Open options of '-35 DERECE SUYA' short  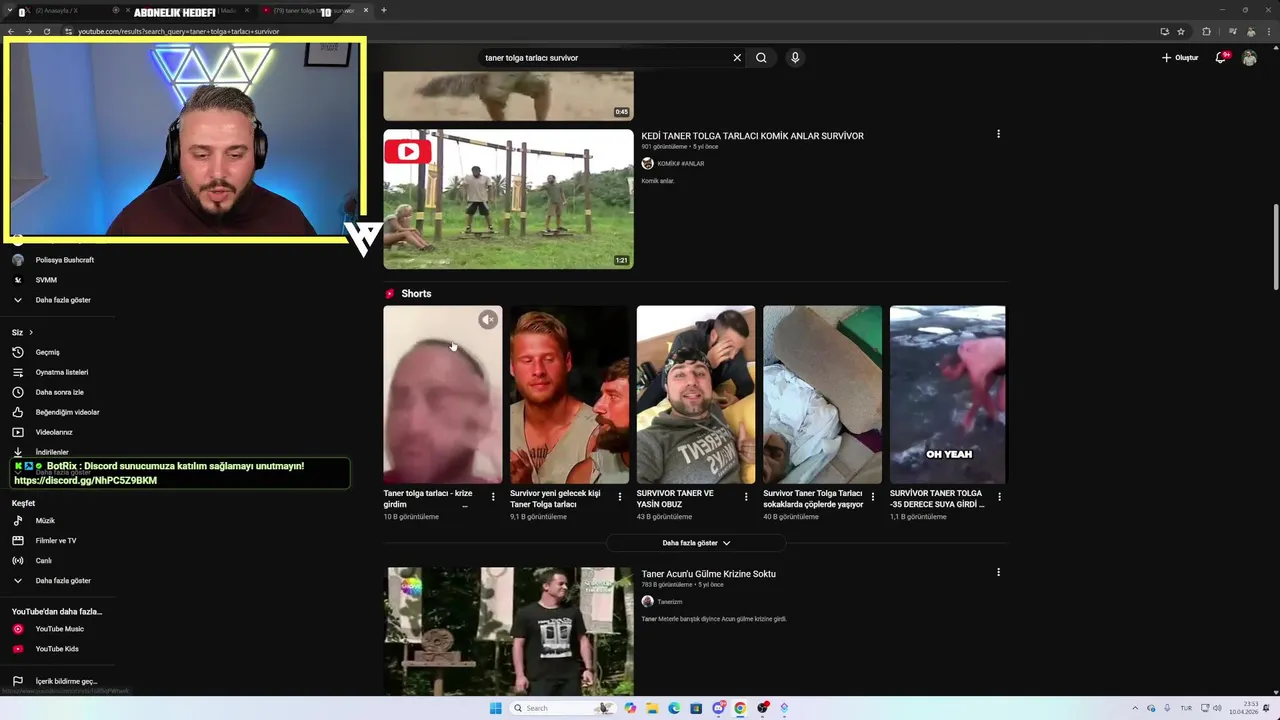point(999,497)
